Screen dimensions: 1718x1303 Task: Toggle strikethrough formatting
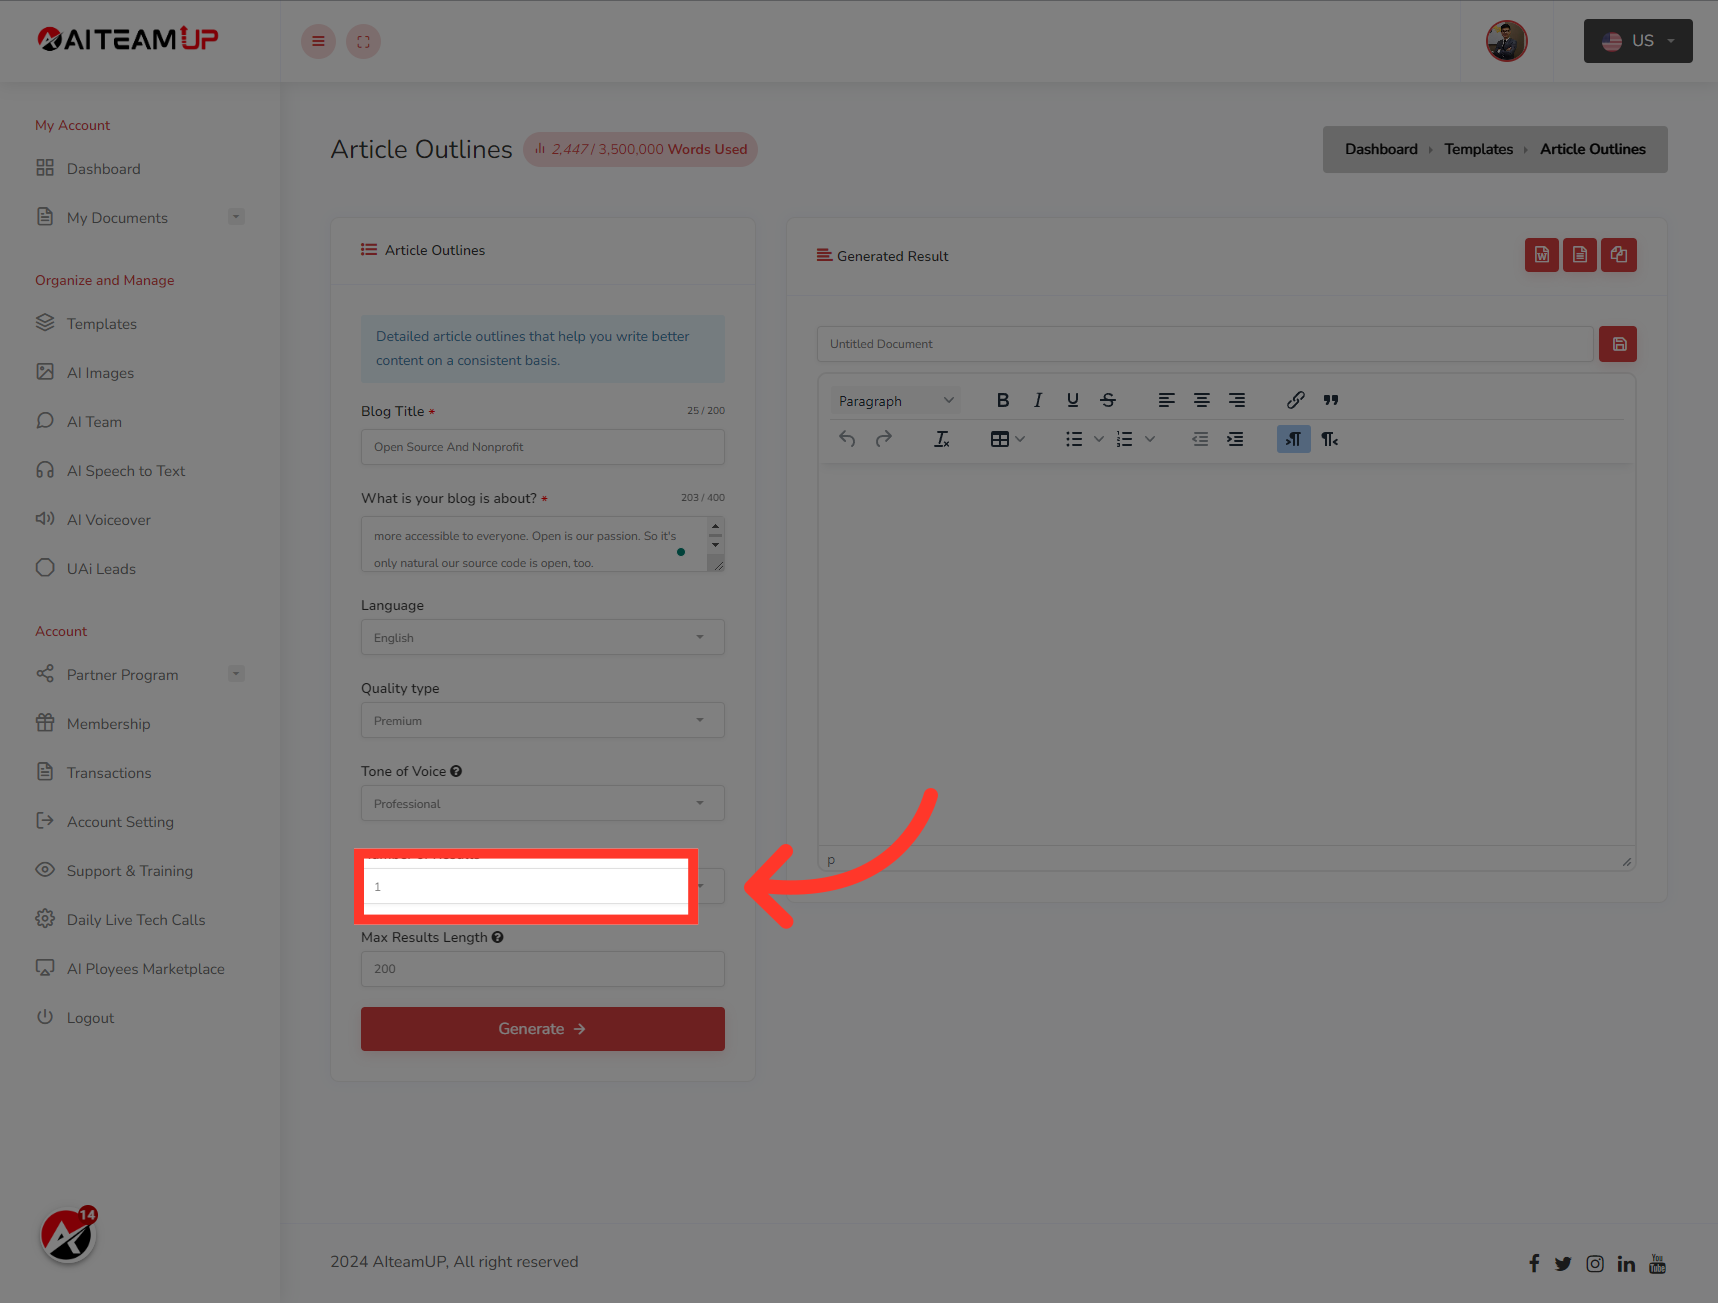click(x=1107, y=400)
